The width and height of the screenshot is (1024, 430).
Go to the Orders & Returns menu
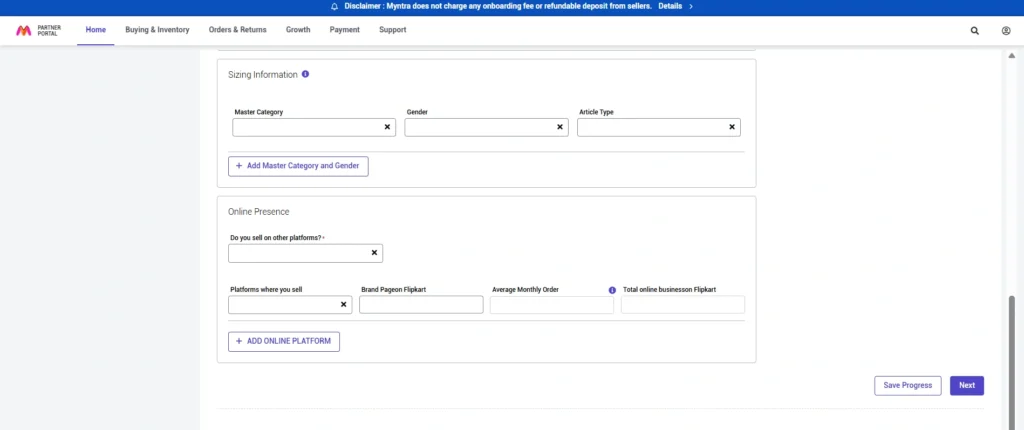coord(237,30)
